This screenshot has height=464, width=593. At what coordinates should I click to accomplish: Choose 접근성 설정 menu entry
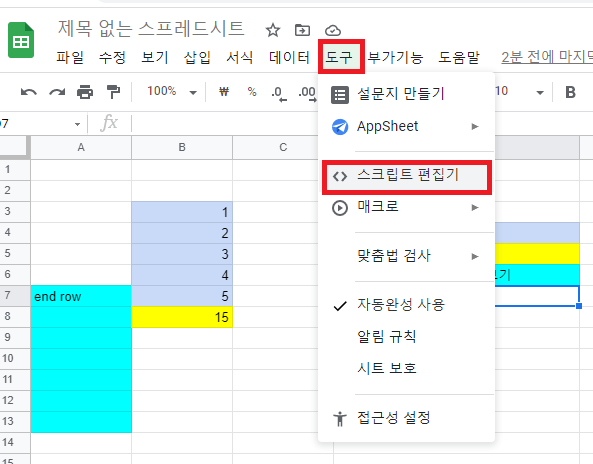[x=406, y=418]
